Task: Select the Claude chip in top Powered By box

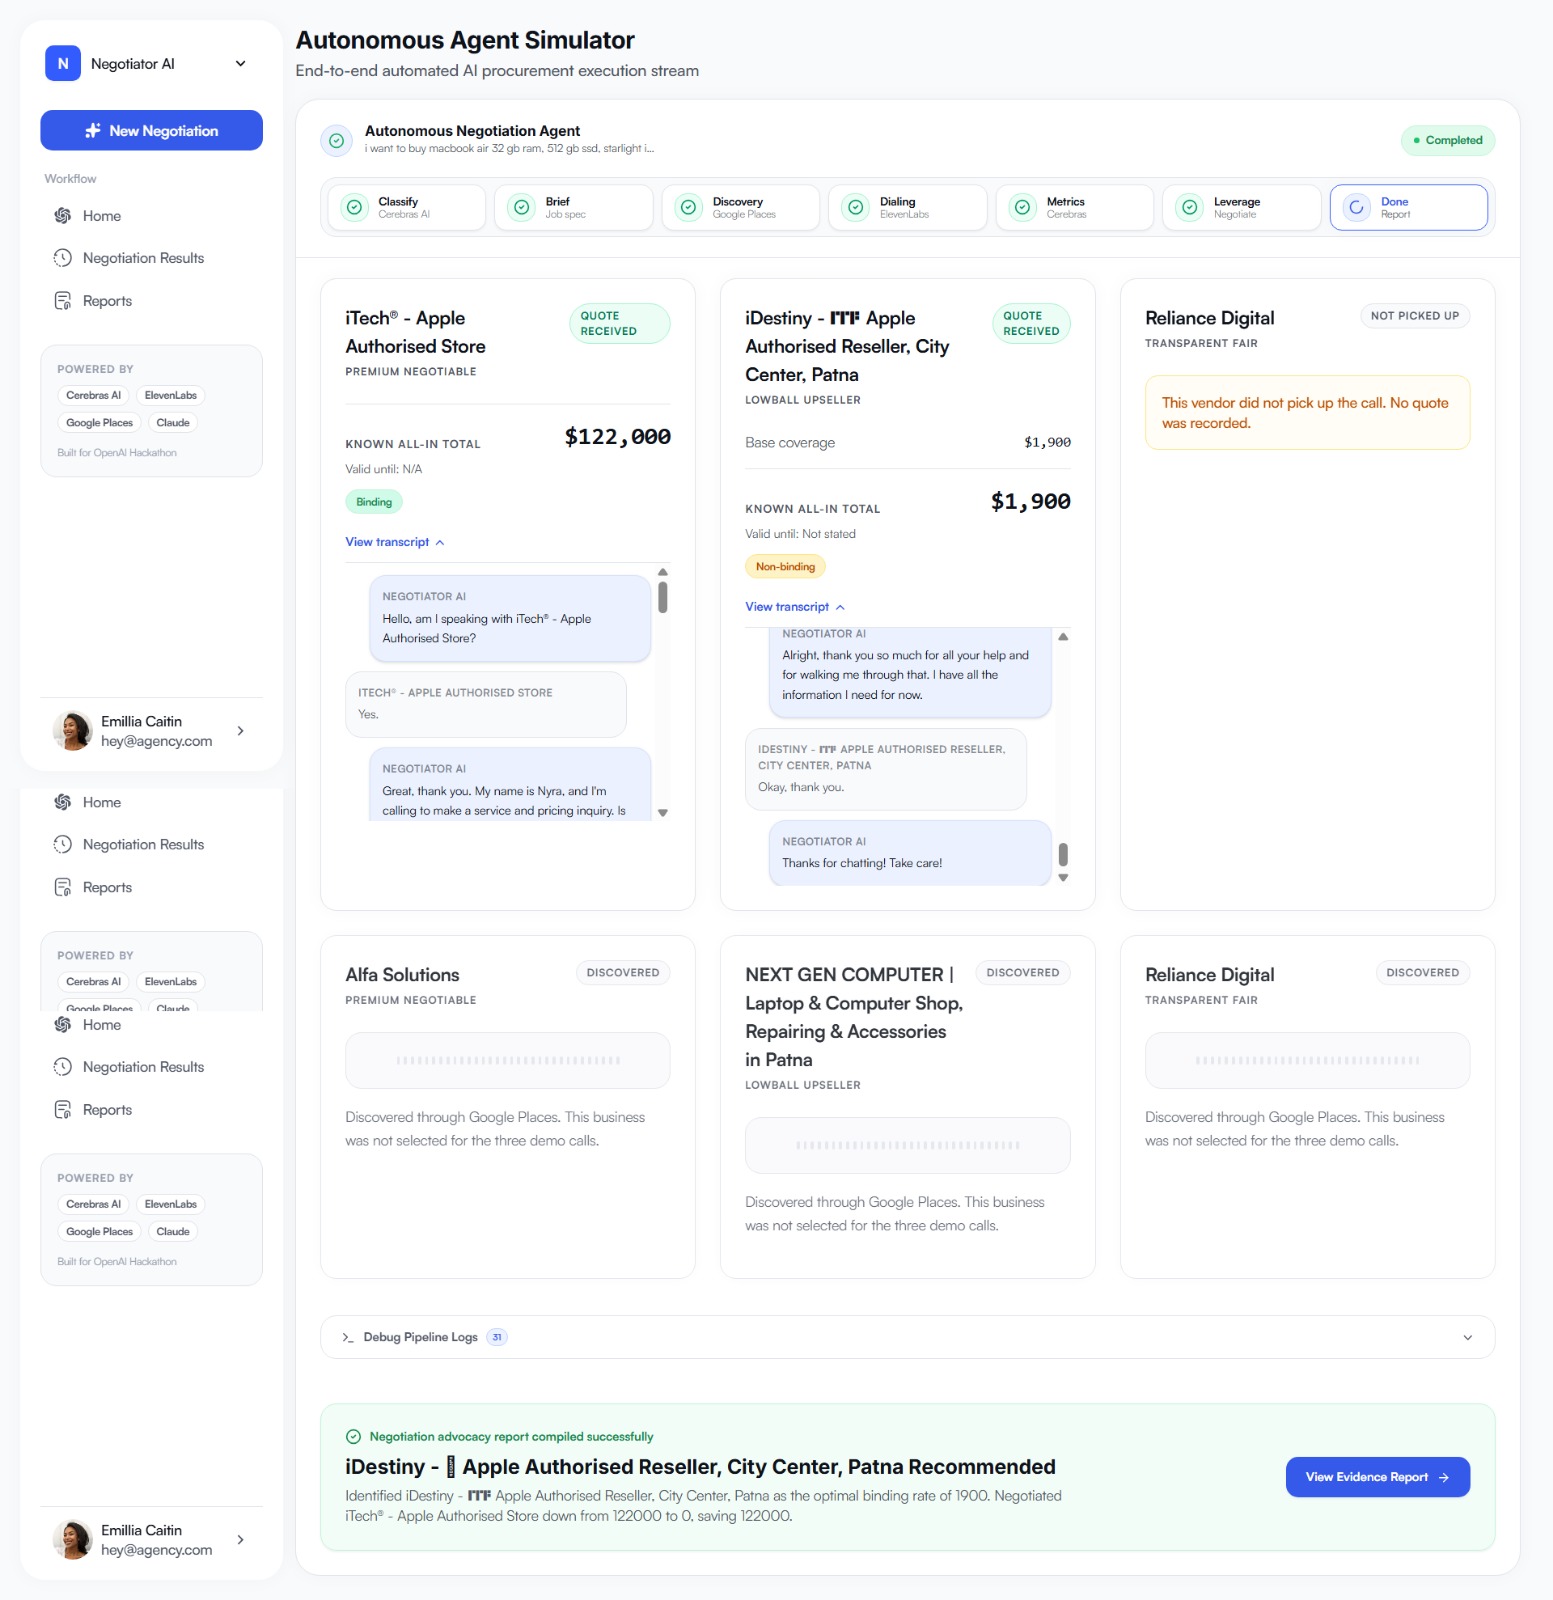Action: click(x=173, y=423)
